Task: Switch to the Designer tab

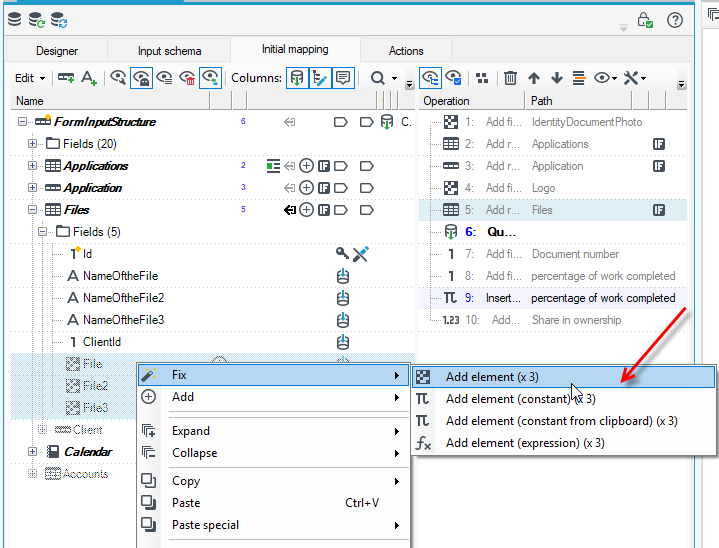Action: 57,50
